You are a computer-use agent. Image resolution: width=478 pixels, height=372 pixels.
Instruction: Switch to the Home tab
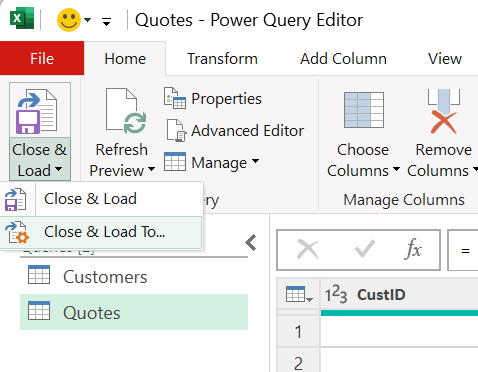click(125, 59)
